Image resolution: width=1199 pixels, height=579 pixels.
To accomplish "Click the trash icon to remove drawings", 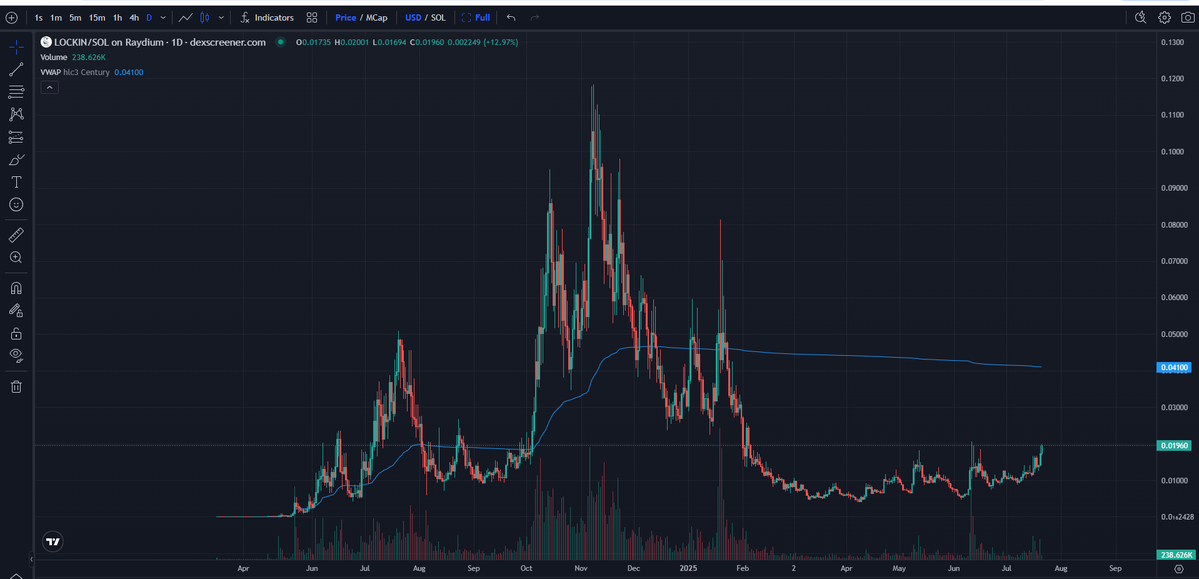I will click(15, 386).
